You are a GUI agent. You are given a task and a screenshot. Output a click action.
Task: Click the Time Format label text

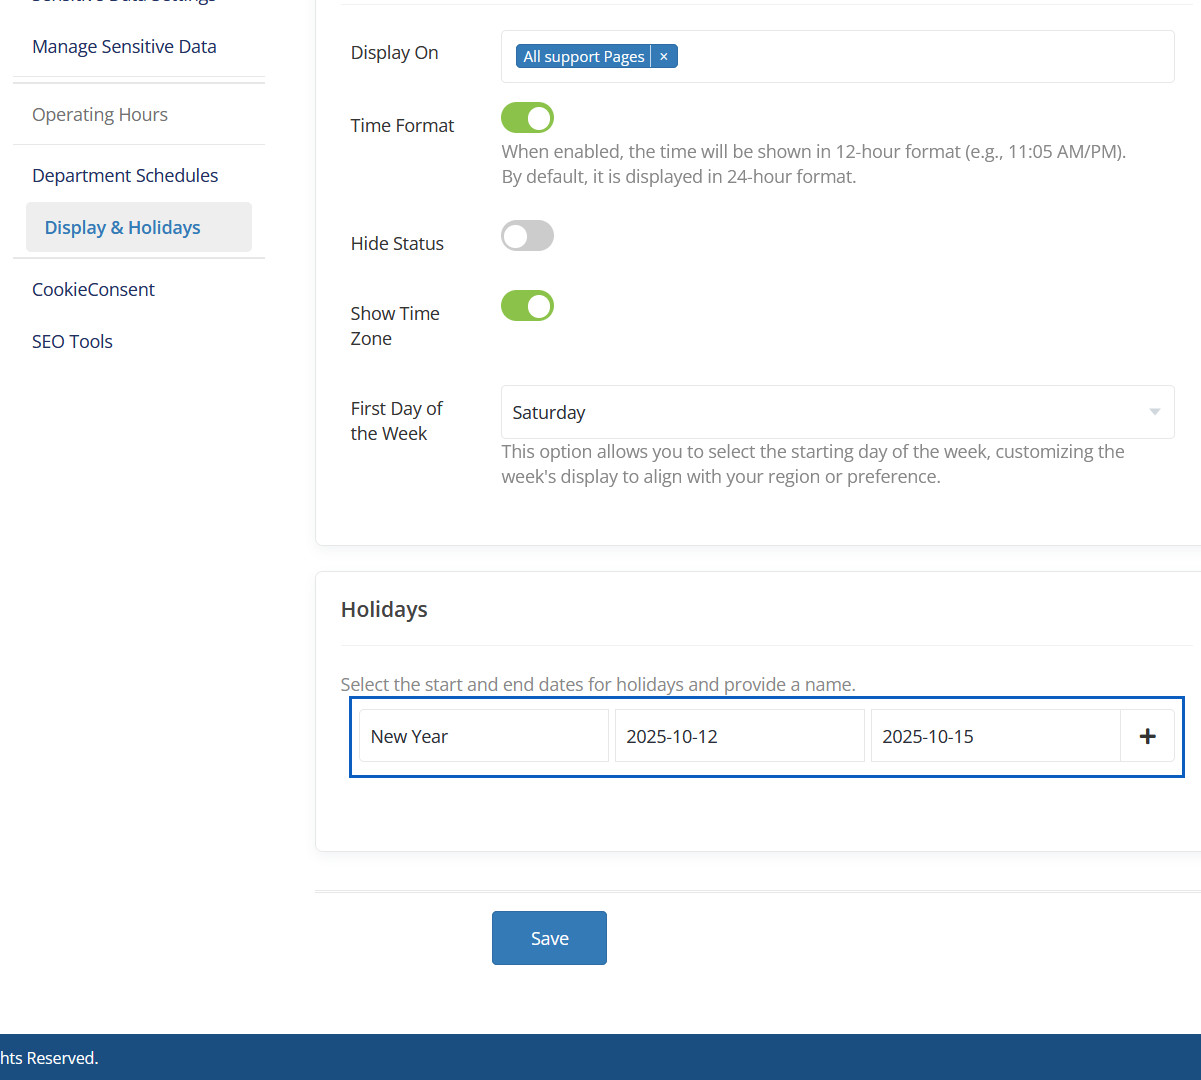point(402,126)
